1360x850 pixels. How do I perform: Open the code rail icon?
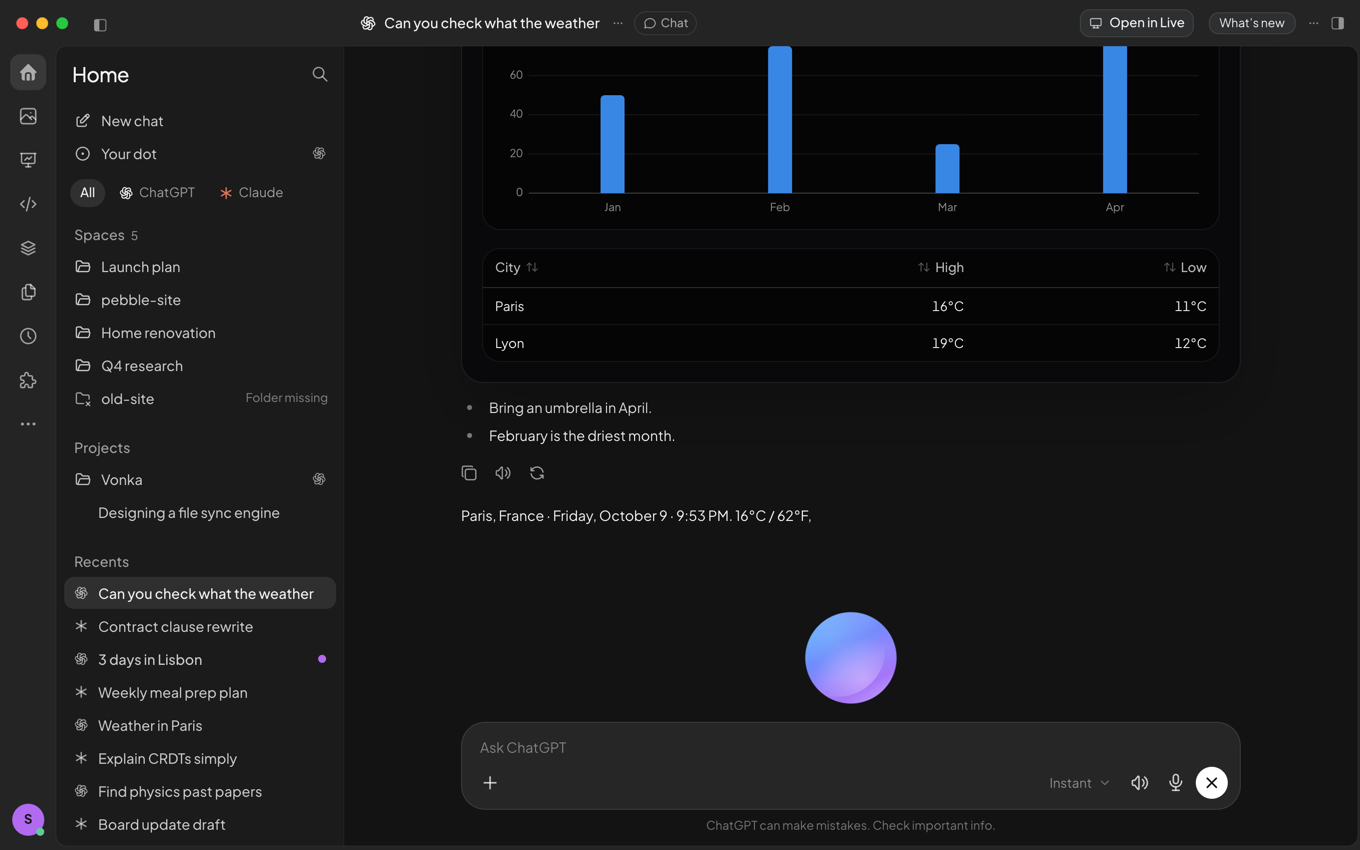coord(28,204)
